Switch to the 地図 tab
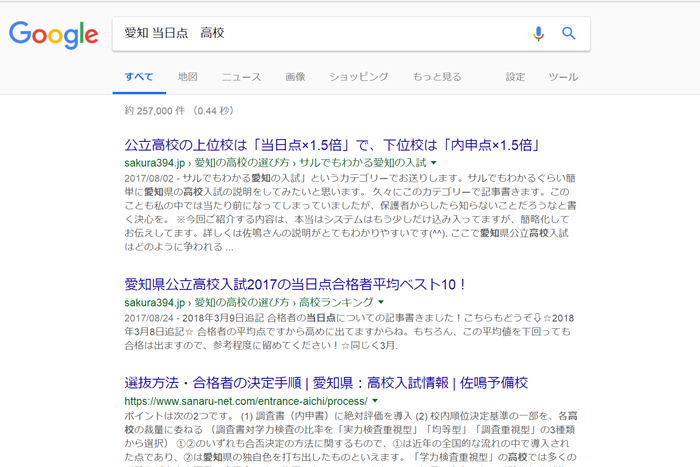This screenshot has height=467, width=700. point(188,77)
